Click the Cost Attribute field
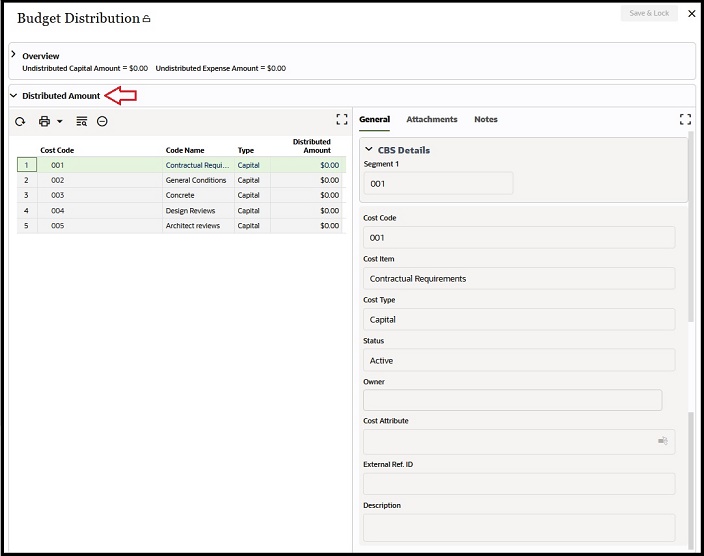This screenshot has height=556, width=704. point(519,441)
